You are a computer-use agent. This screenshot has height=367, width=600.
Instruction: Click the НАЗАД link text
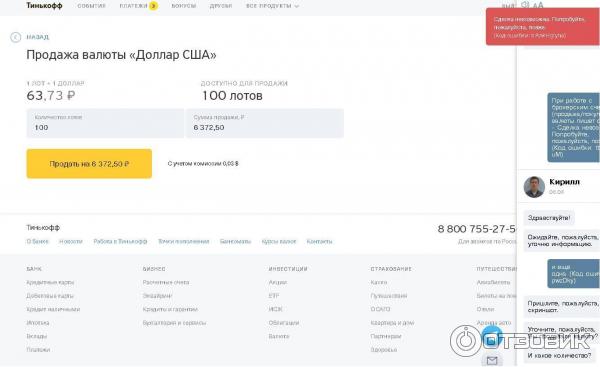38,37
